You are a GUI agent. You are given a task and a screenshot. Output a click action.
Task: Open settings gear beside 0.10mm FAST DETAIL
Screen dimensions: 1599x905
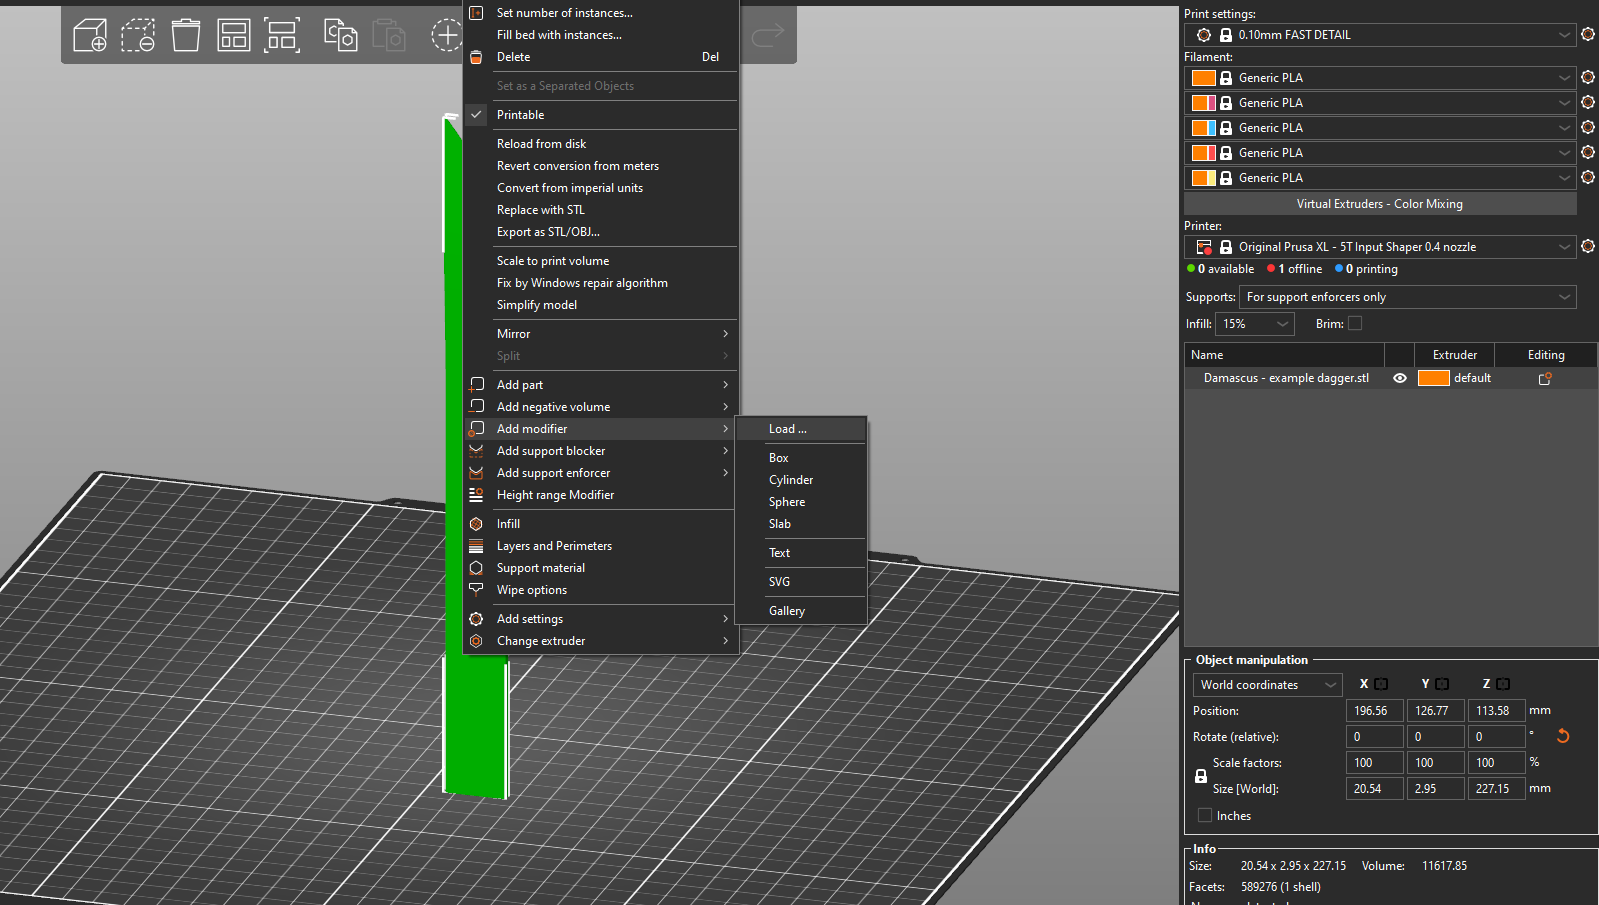click(x=1588, y=35)
